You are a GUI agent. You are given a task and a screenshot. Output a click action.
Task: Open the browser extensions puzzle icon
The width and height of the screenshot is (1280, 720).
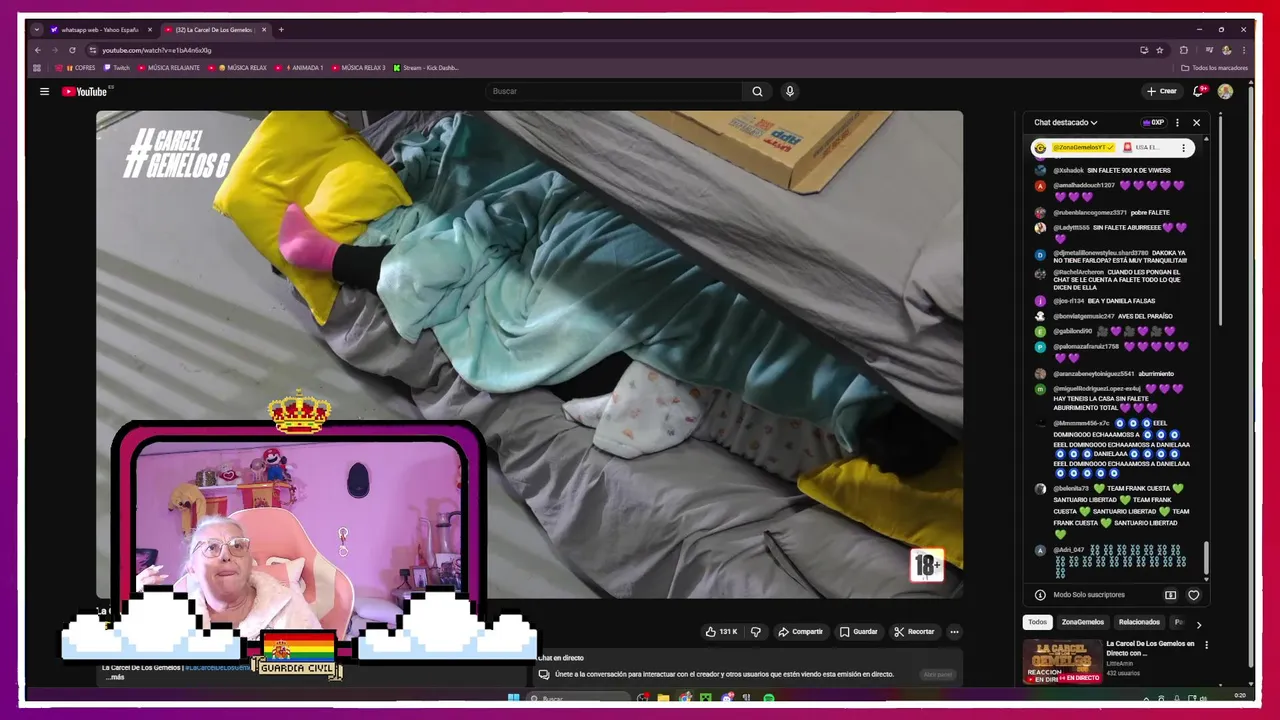(x=1184, y=50)
